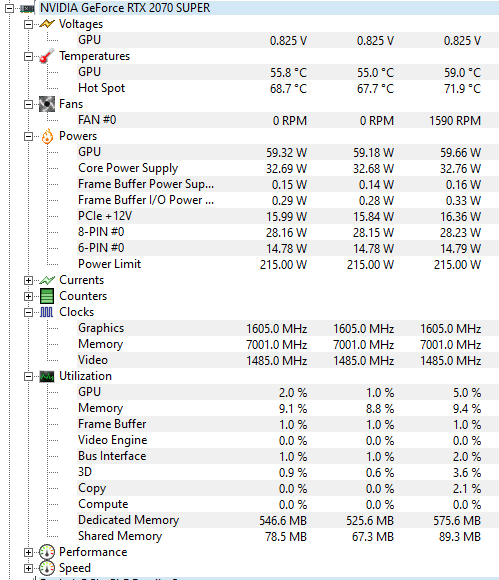Expand the Speed section

(28, 568)
